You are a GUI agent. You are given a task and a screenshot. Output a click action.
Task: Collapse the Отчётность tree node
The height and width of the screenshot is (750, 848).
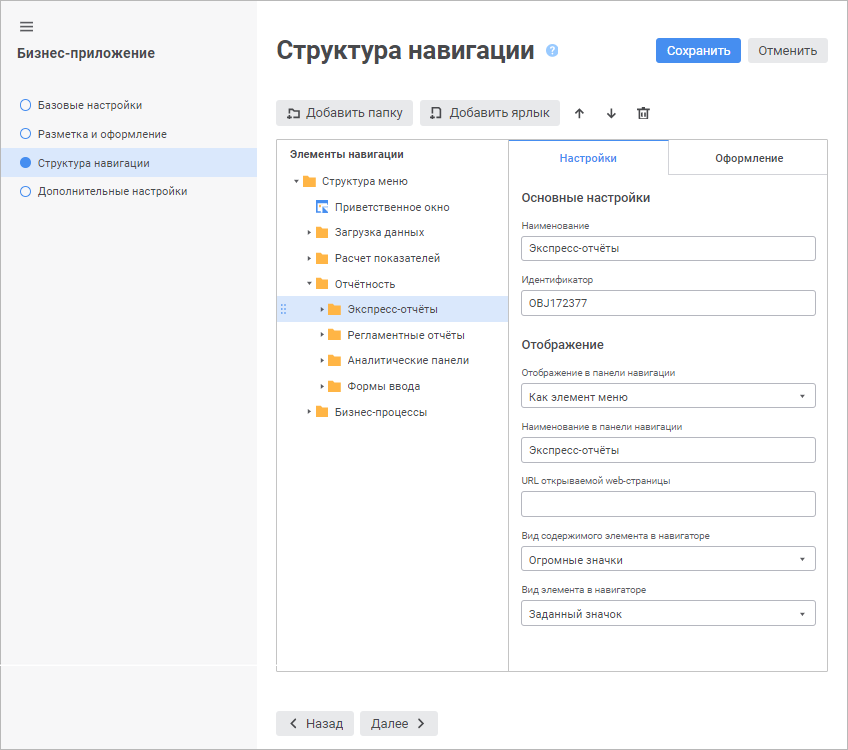point(309,284)
